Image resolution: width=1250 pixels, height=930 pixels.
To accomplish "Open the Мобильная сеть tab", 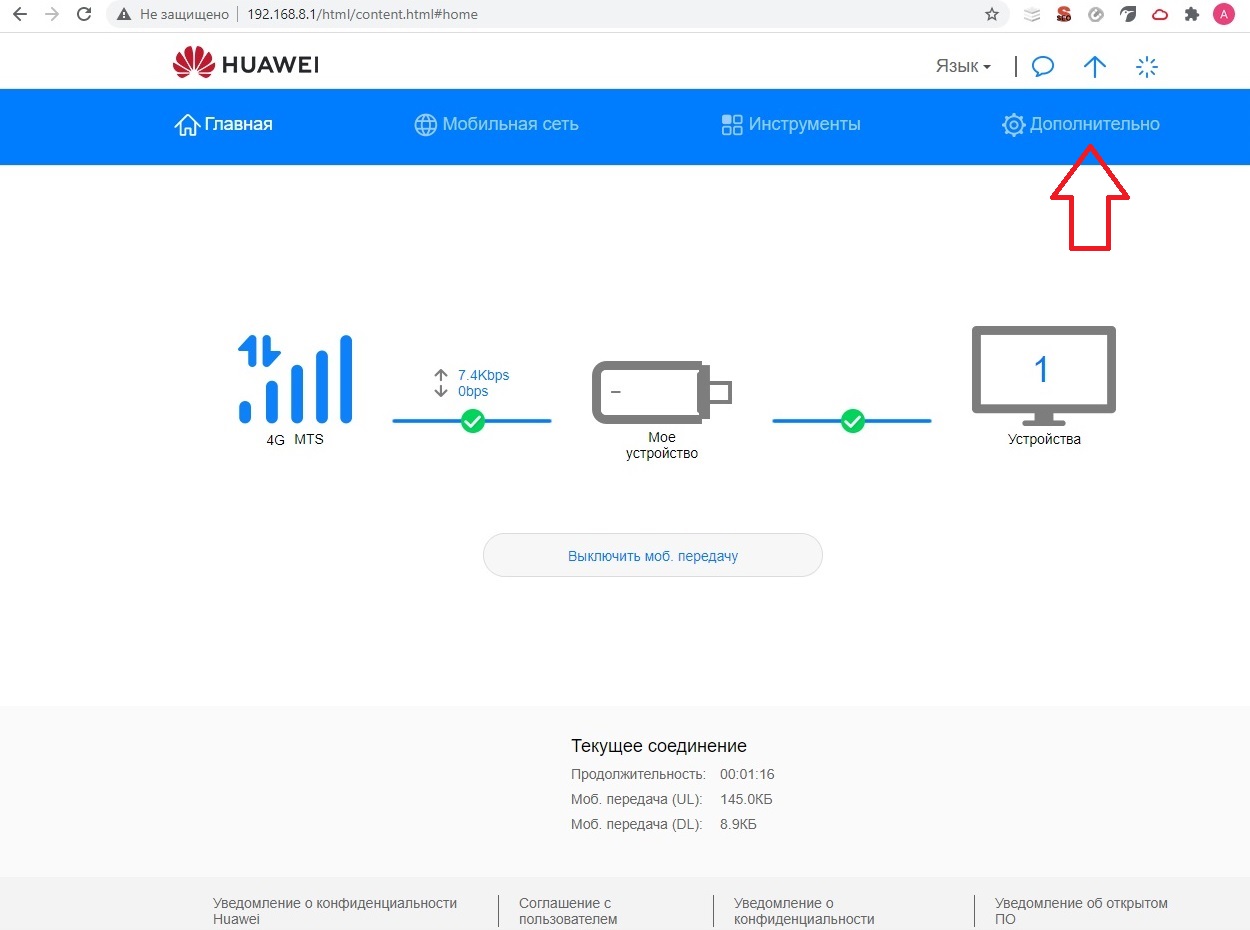I will pos(497,125).
